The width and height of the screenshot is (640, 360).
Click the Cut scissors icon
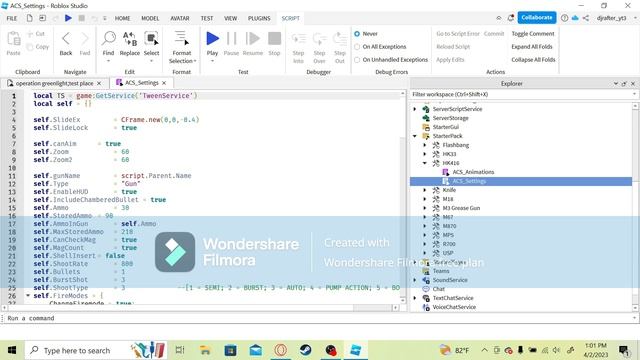(x=30, y=34)
